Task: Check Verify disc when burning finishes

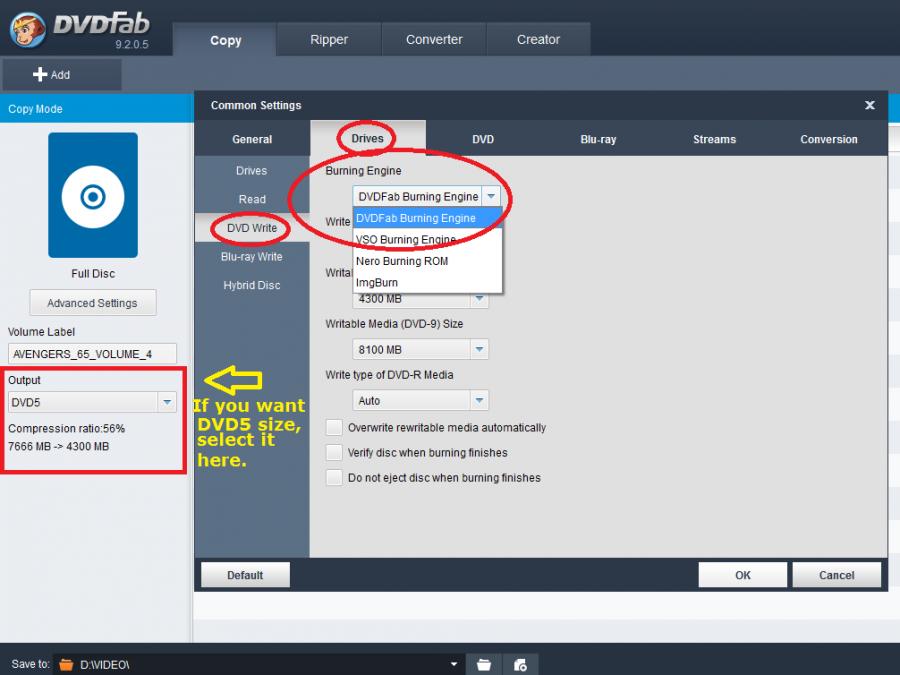Action: [334, 452]
